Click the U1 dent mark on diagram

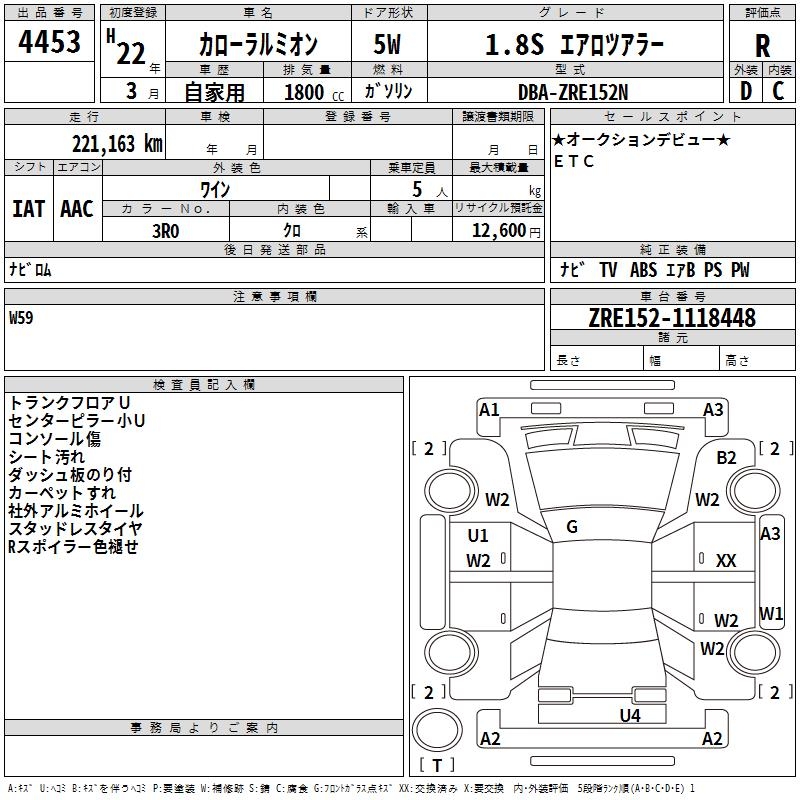coord(478,536)
